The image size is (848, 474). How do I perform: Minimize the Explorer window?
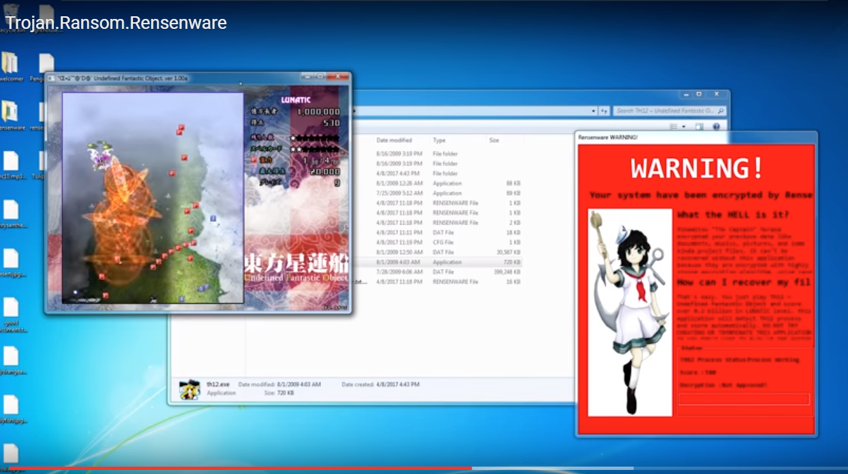tap(686, 94)
